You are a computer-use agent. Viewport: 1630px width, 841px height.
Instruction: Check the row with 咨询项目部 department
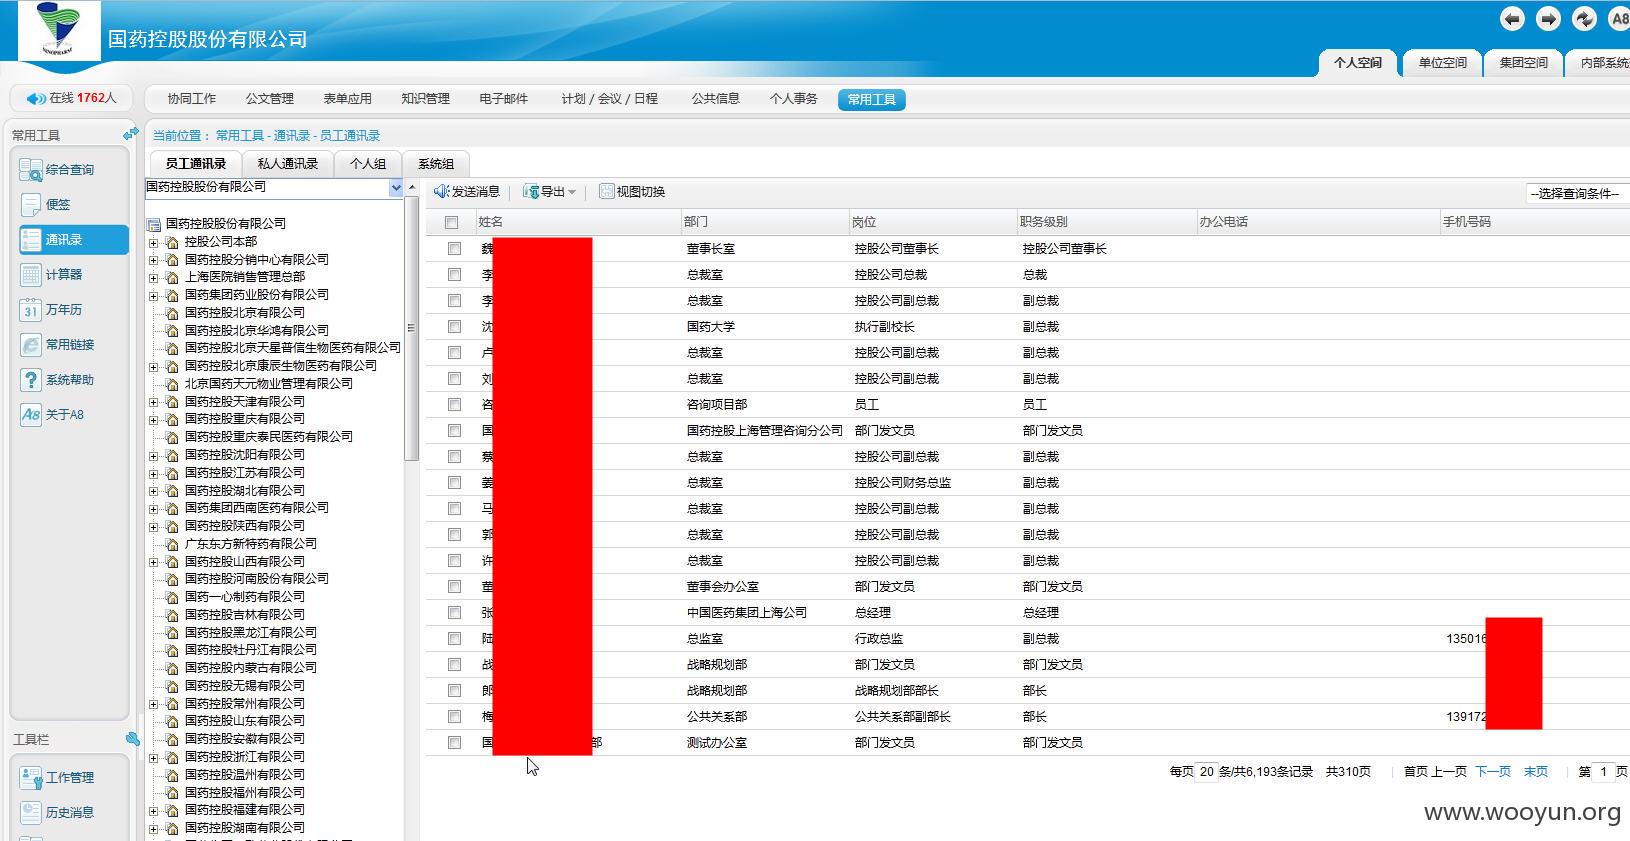(455, 405)
